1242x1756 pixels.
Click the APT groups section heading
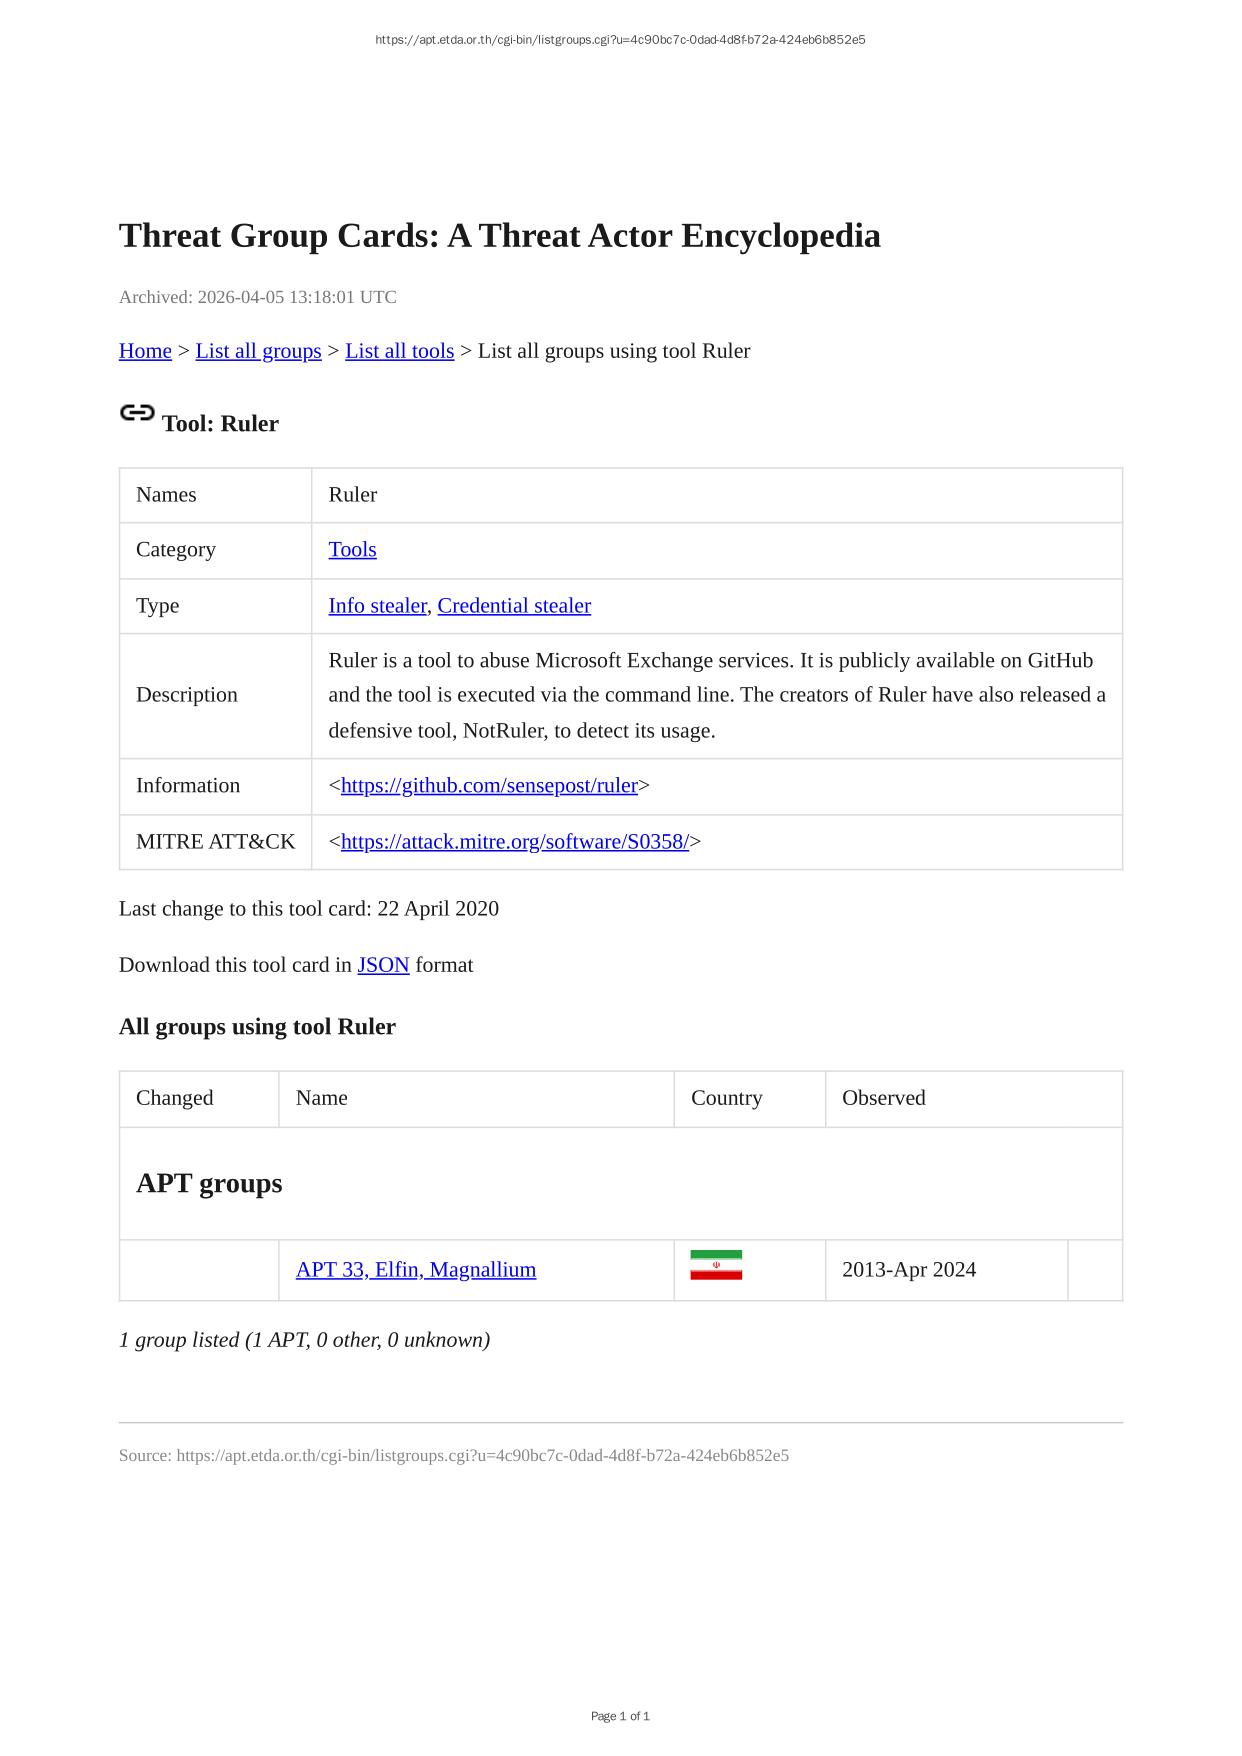[209, 1183]
